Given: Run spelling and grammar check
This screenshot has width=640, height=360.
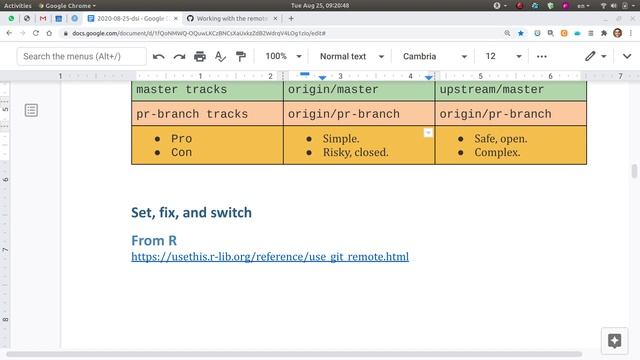Looking at the screenshot, I should [220, 56].
